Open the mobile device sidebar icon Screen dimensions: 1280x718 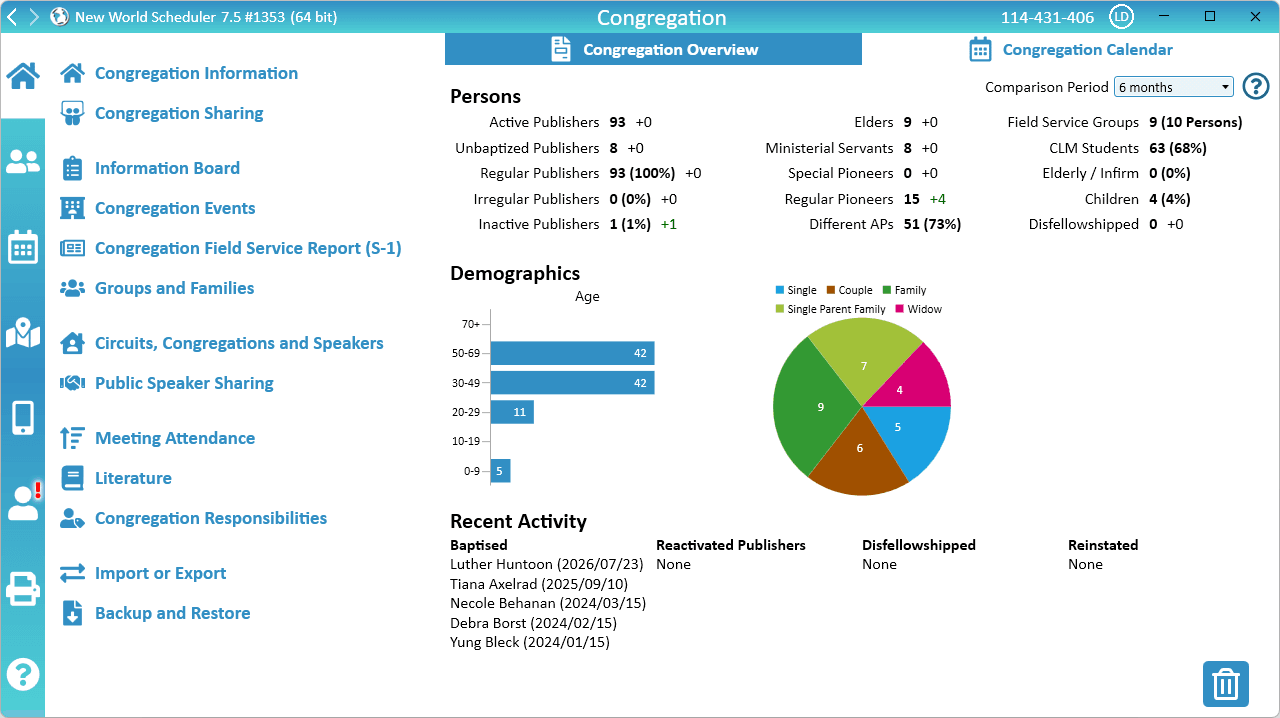[x=23, y=418]
